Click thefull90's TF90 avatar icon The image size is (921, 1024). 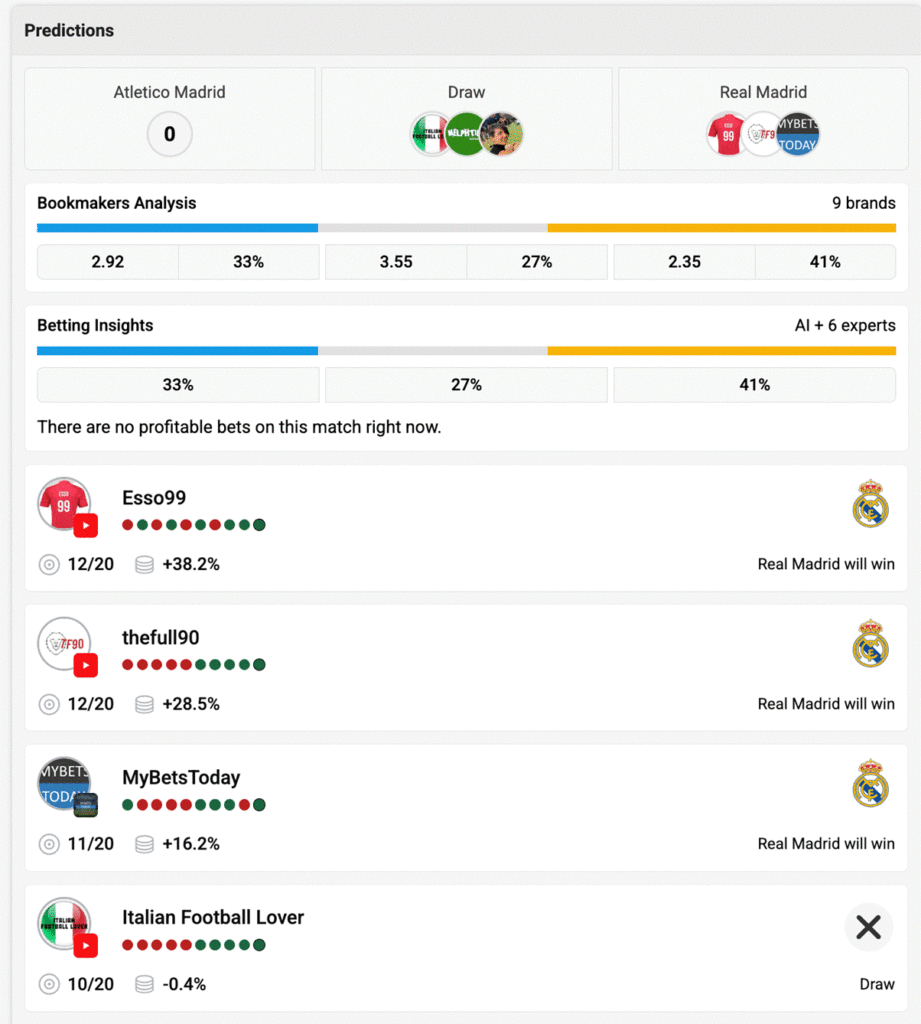coord(64,644)
